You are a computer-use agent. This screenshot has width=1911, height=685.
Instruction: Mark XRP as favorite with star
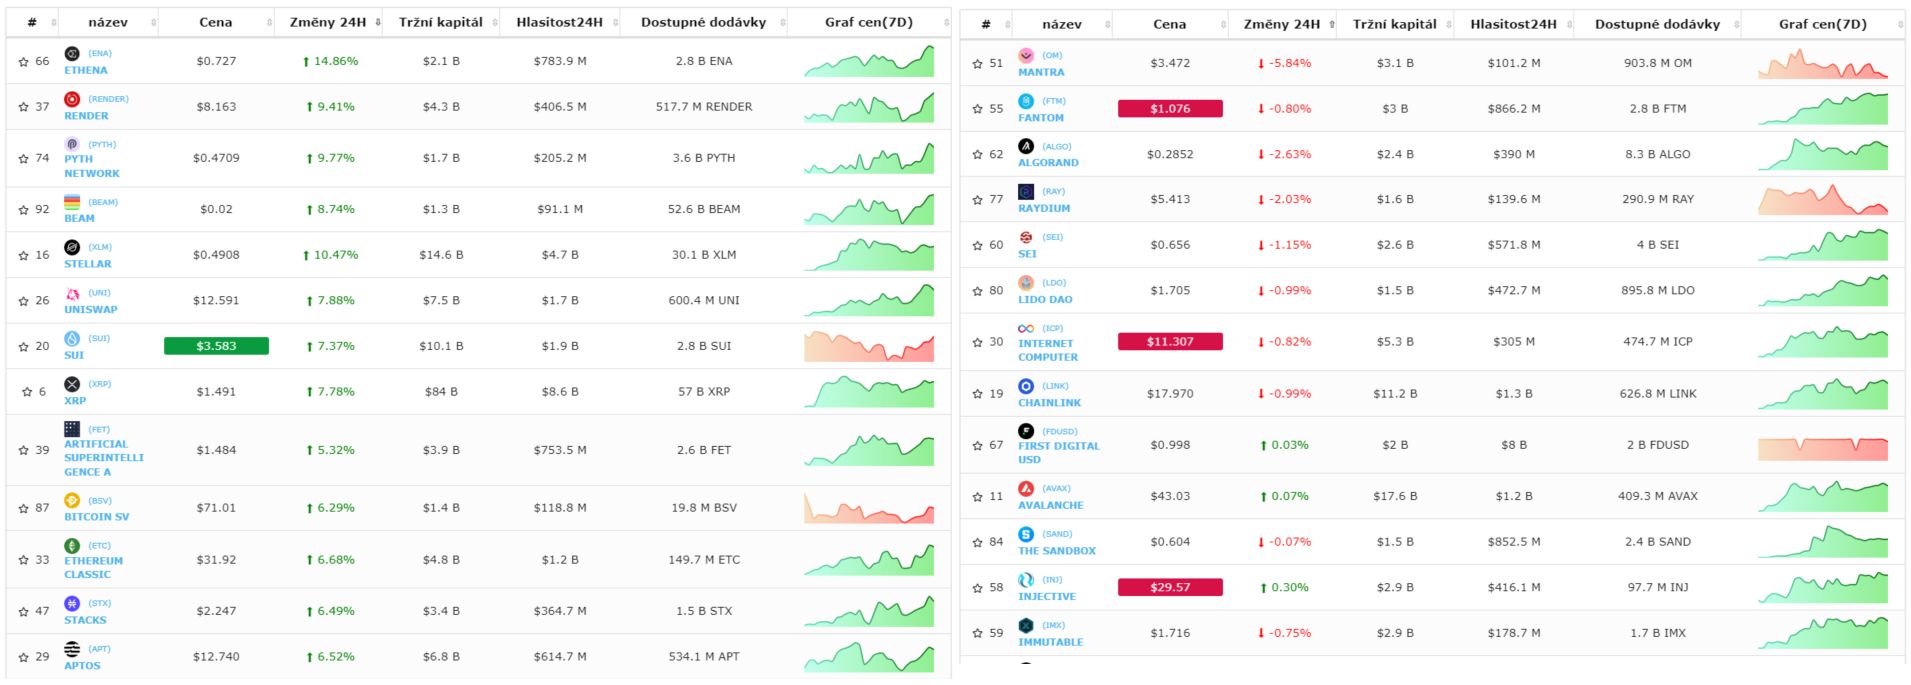click(x=27, y=392)
